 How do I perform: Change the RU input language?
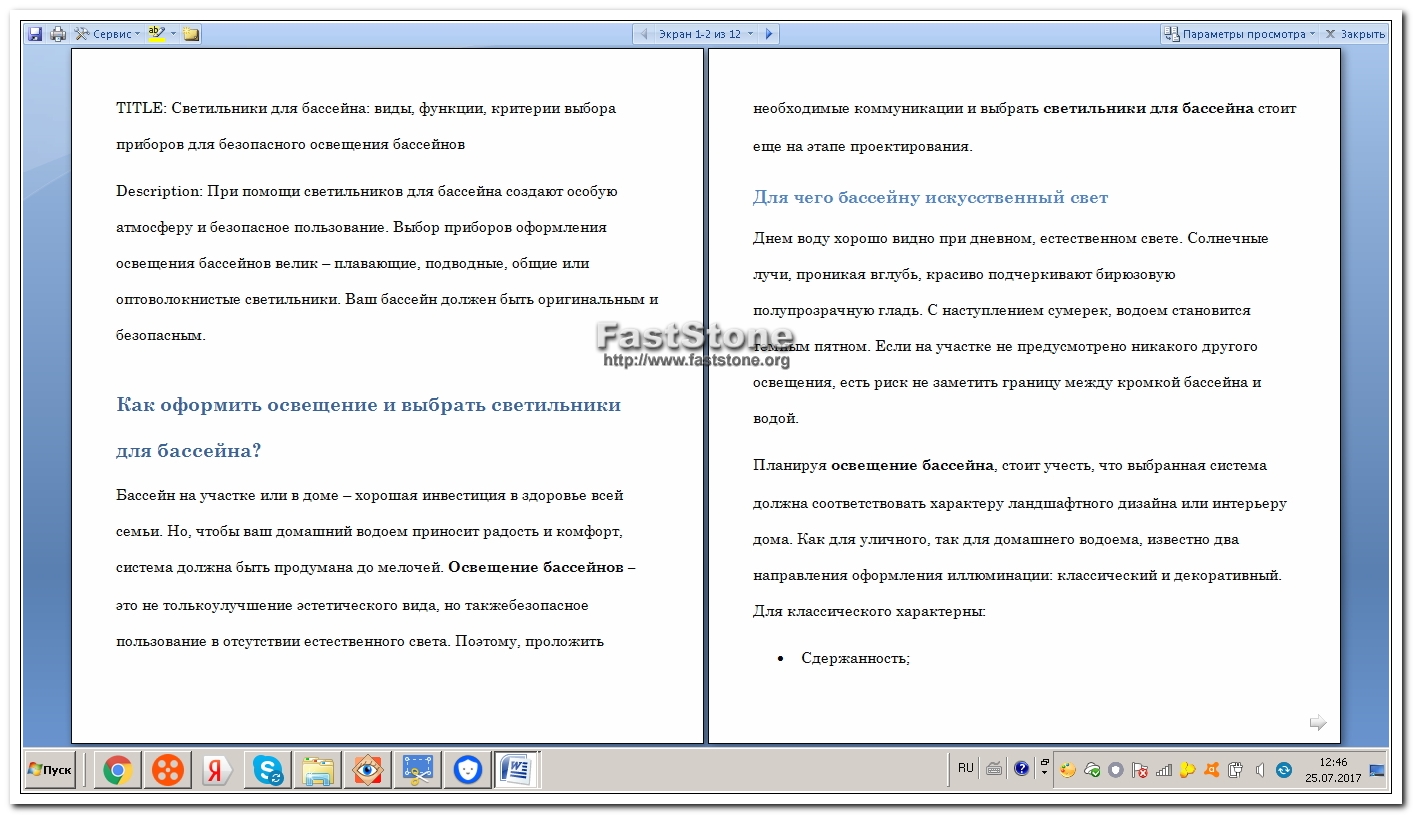coord(965,768)
